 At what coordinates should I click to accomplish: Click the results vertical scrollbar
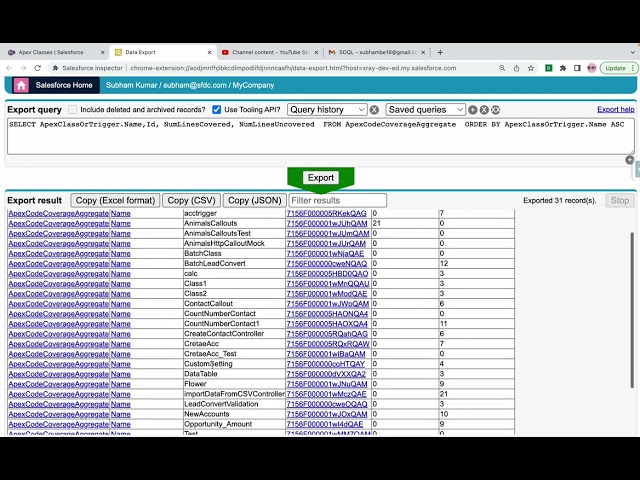(632, 310)
